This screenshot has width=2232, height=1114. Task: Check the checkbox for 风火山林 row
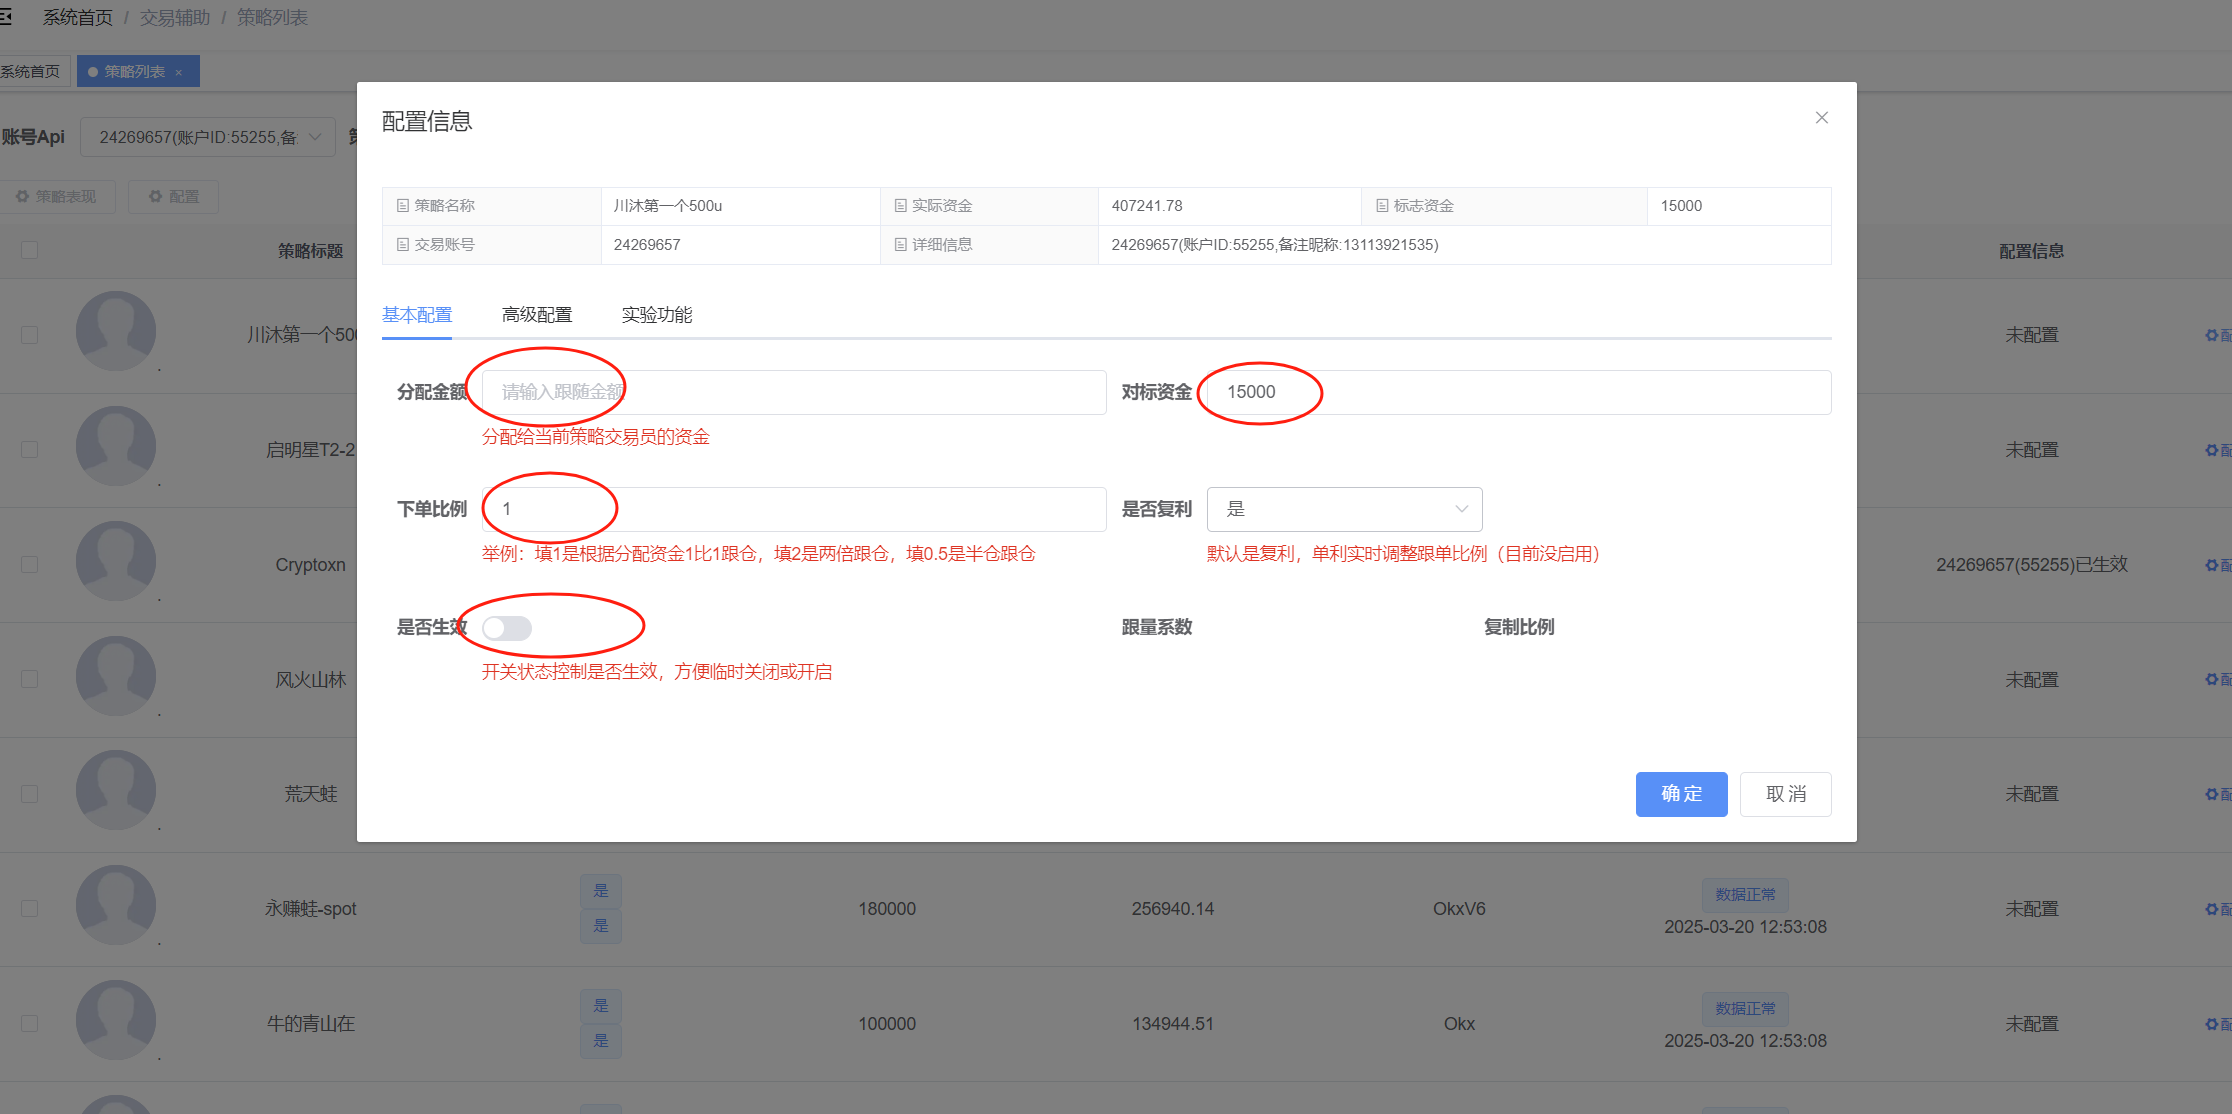(30, 679)
